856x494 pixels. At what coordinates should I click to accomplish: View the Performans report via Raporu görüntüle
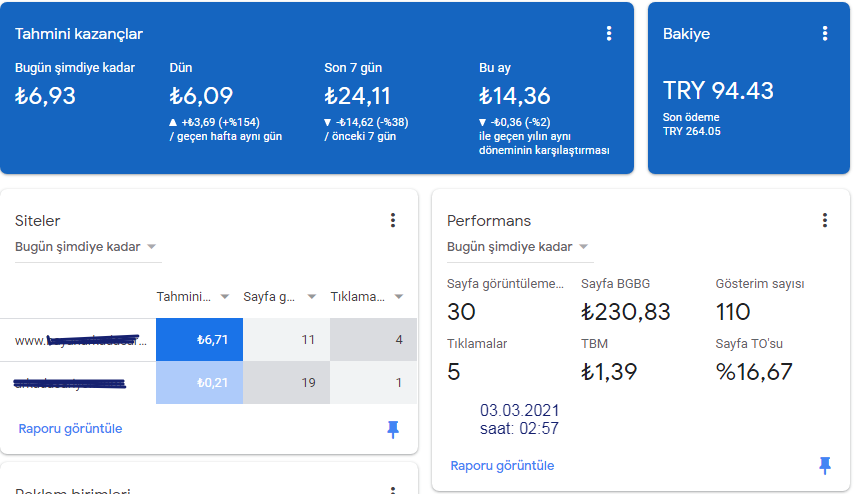[x=502, y=466]
